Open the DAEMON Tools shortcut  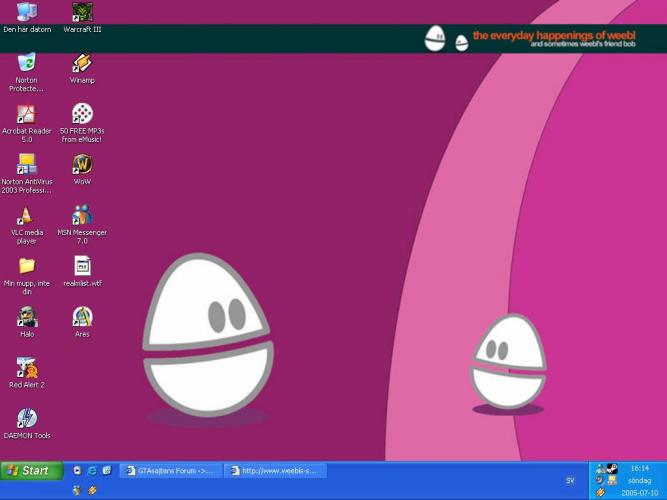27,418
